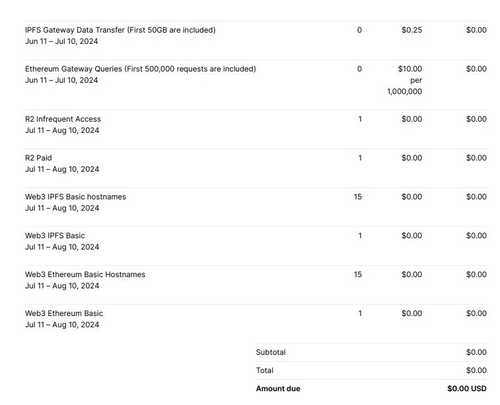The height and width of the screenshot is (405, 500).
Task: Click the R2 Infrequent Access row title
Action: point(63,119)
